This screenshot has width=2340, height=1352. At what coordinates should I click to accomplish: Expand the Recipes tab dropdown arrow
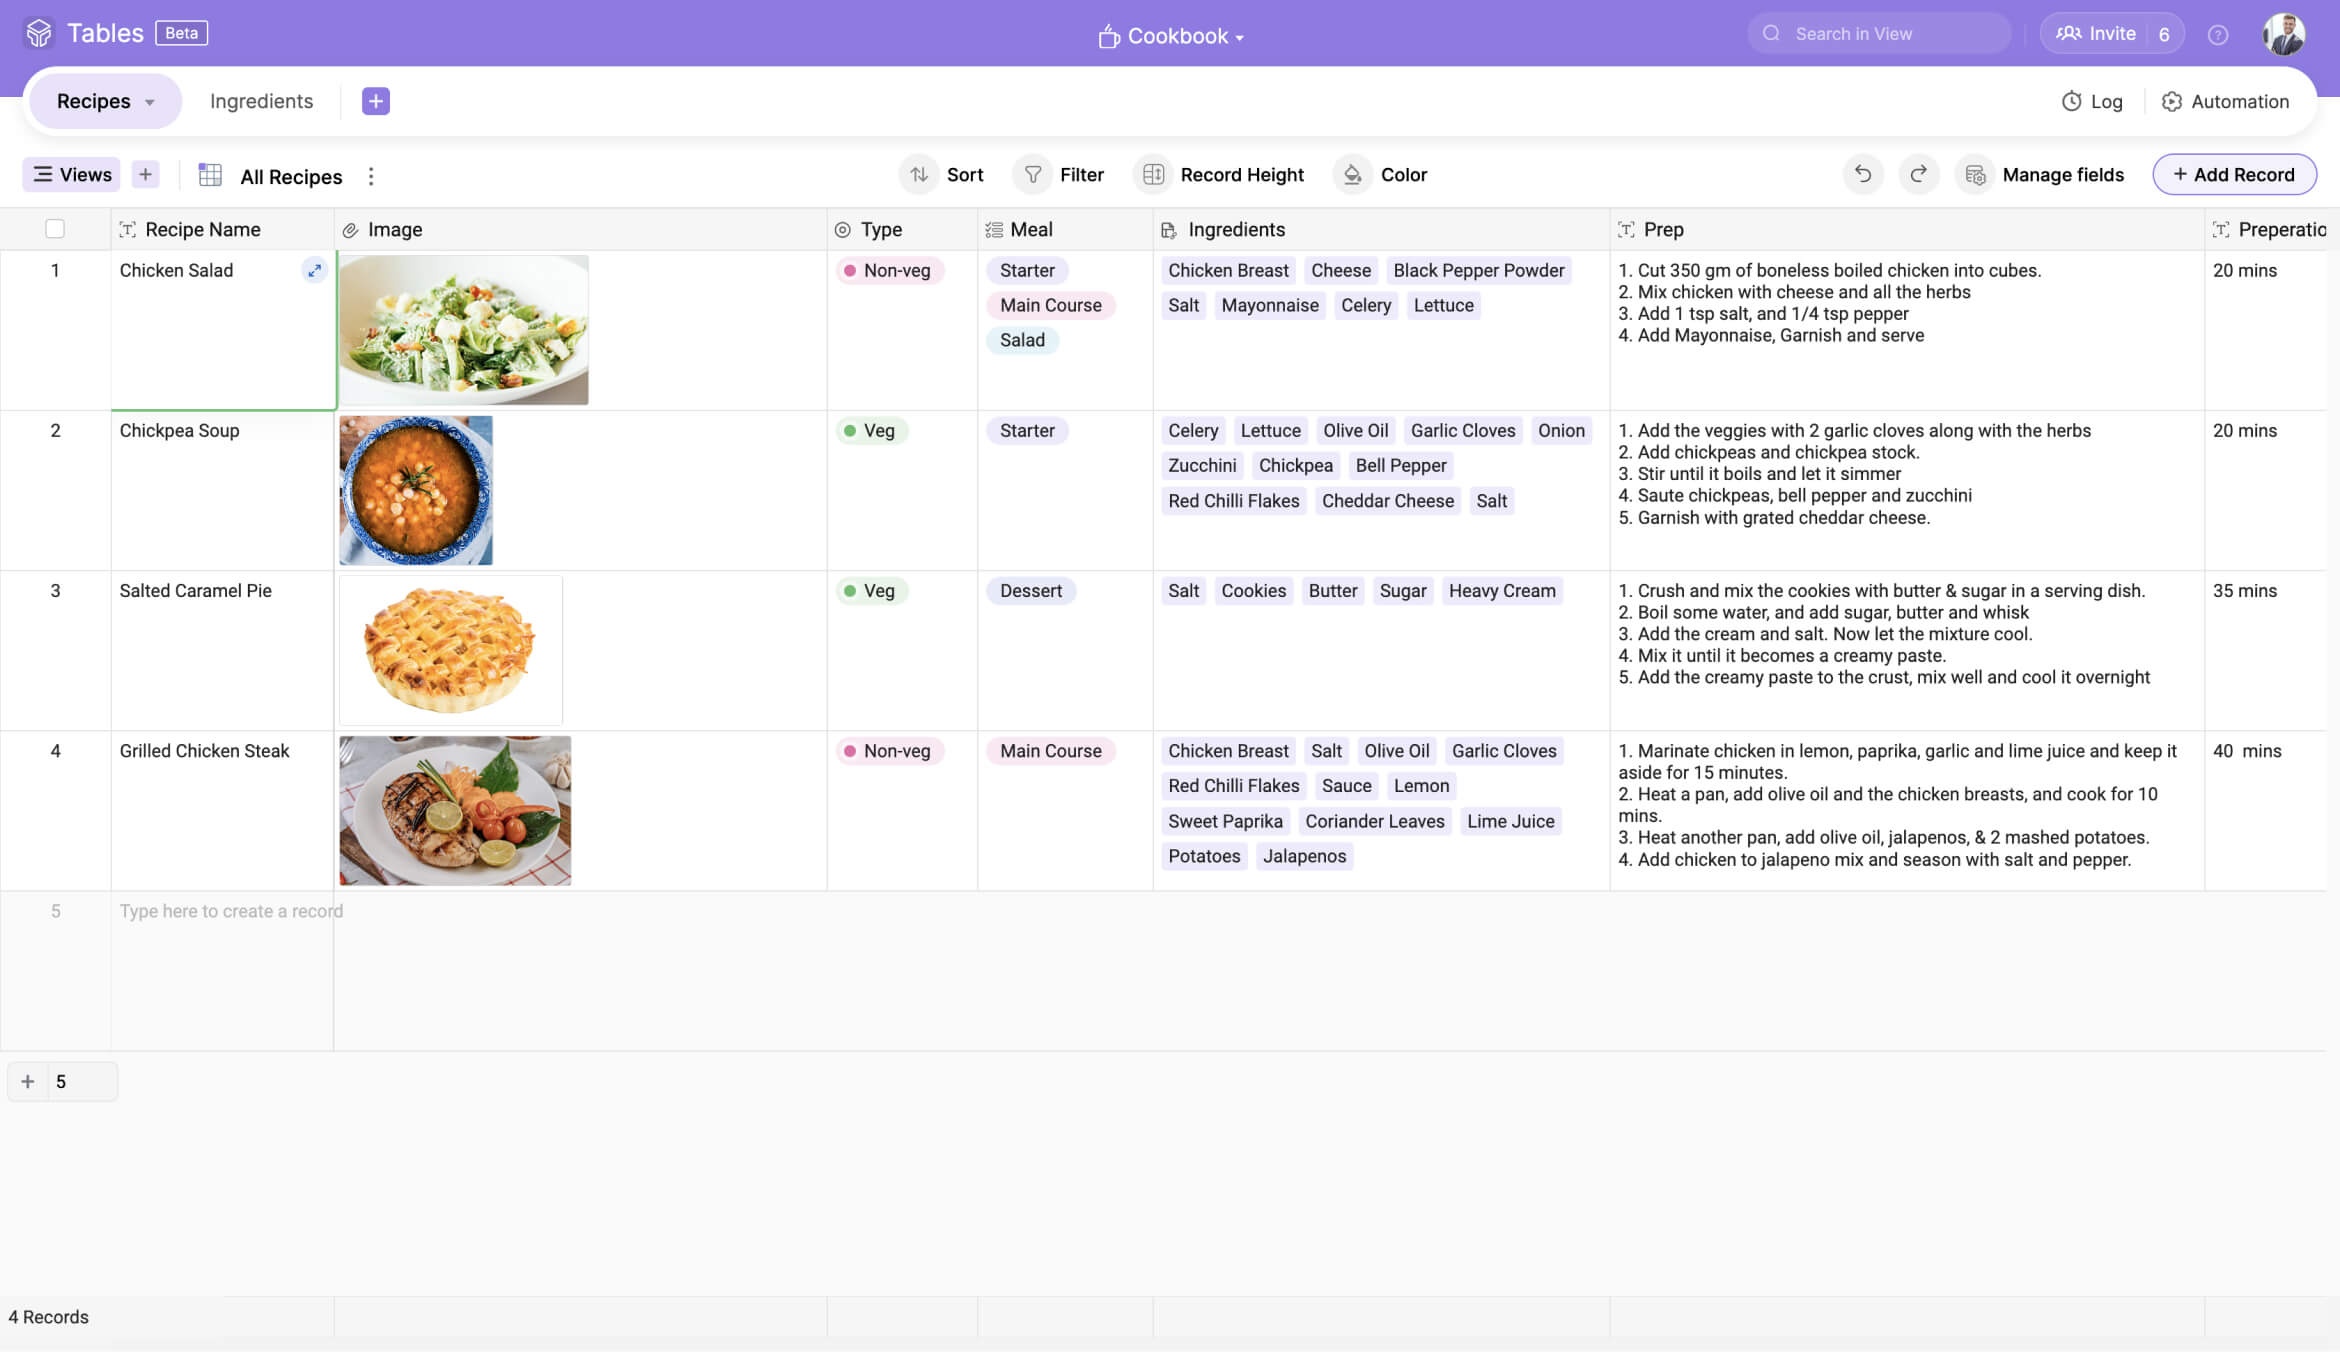tap(150, 102)
